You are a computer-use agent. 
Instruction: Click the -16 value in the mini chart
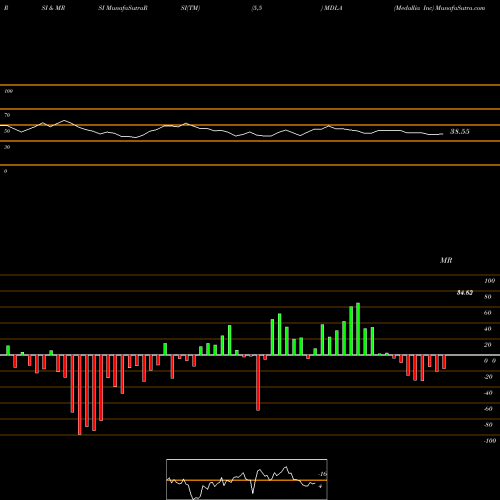[322, 474]
